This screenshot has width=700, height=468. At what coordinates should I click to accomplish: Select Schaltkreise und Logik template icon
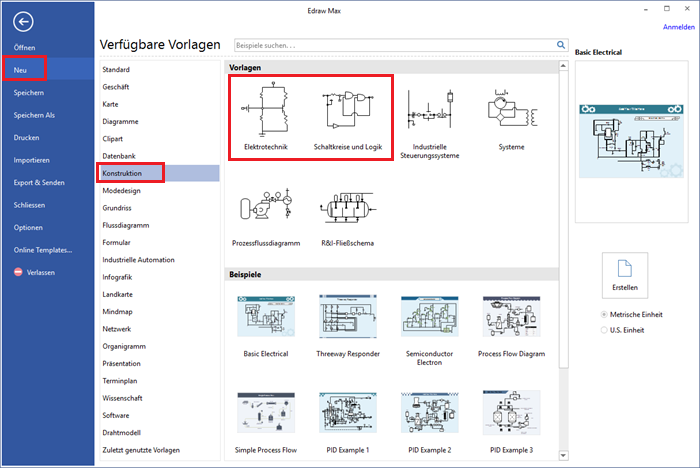click(x=348, y=108)
